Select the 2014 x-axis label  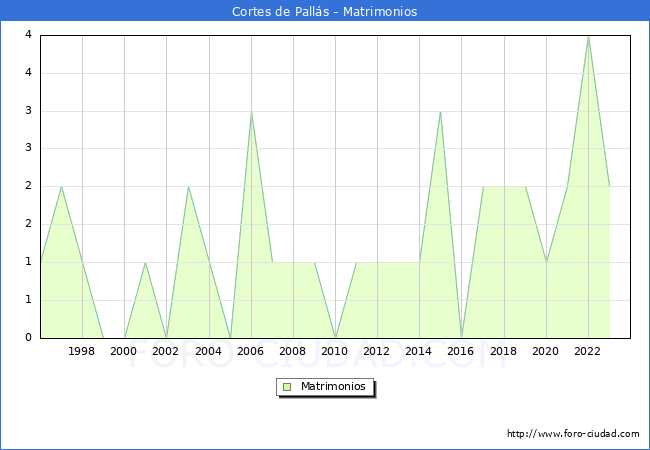point(419,351)
